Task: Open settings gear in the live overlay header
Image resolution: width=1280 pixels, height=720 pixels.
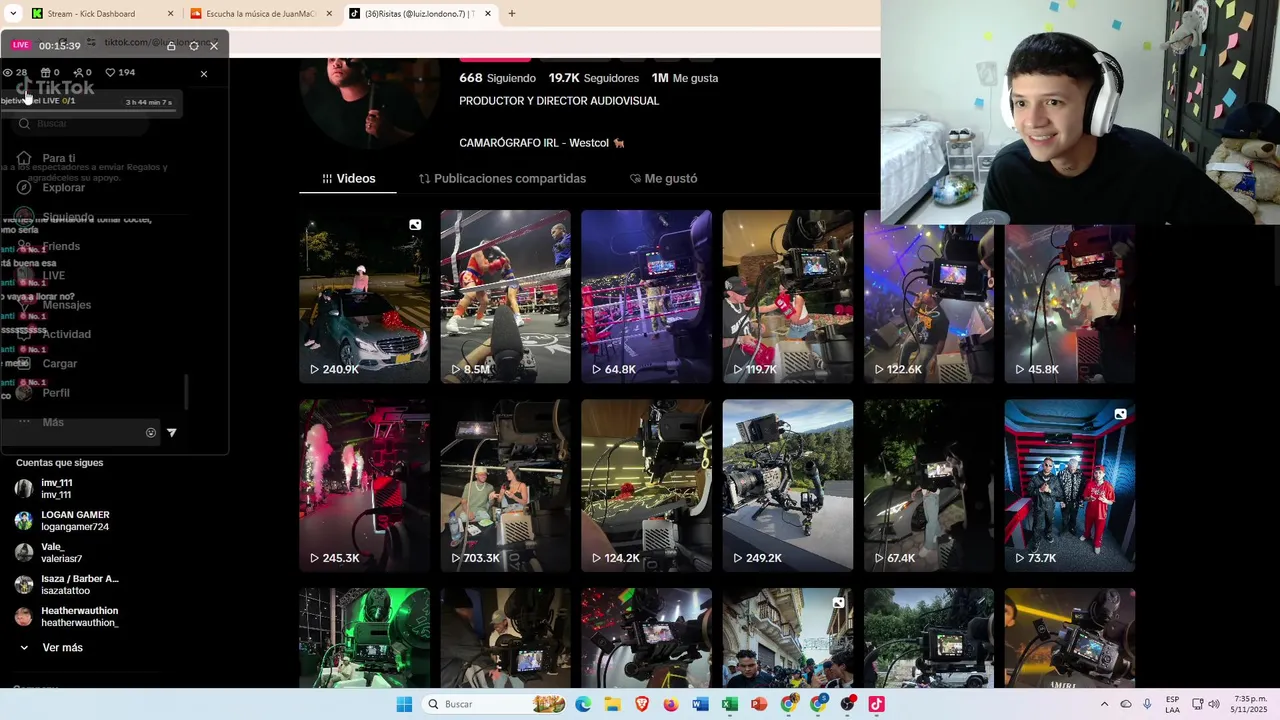Action: tap(193, 46)
